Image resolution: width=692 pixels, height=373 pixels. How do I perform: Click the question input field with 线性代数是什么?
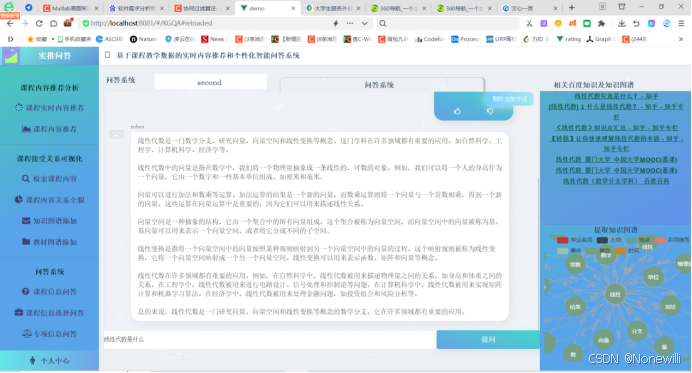[x=270, y=339]
